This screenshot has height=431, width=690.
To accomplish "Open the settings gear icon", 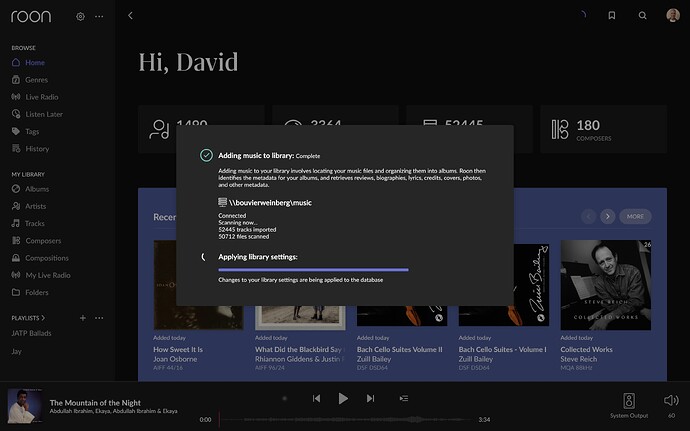I will coord(80,17).
